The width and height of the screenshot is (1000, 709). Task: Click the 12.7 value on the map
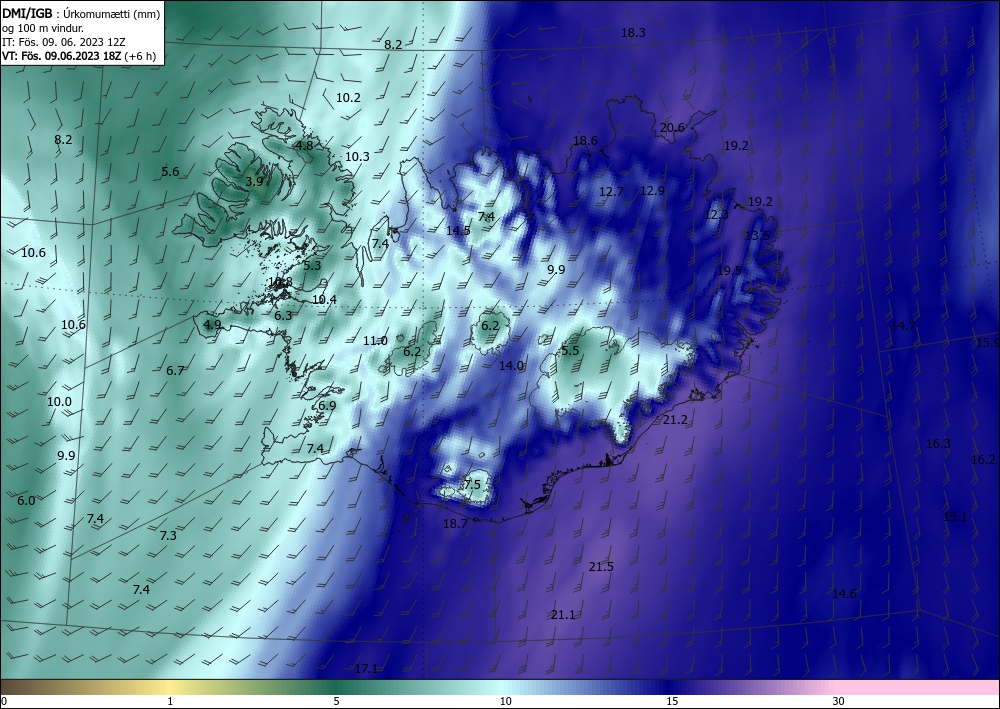(x=611, y=191)
